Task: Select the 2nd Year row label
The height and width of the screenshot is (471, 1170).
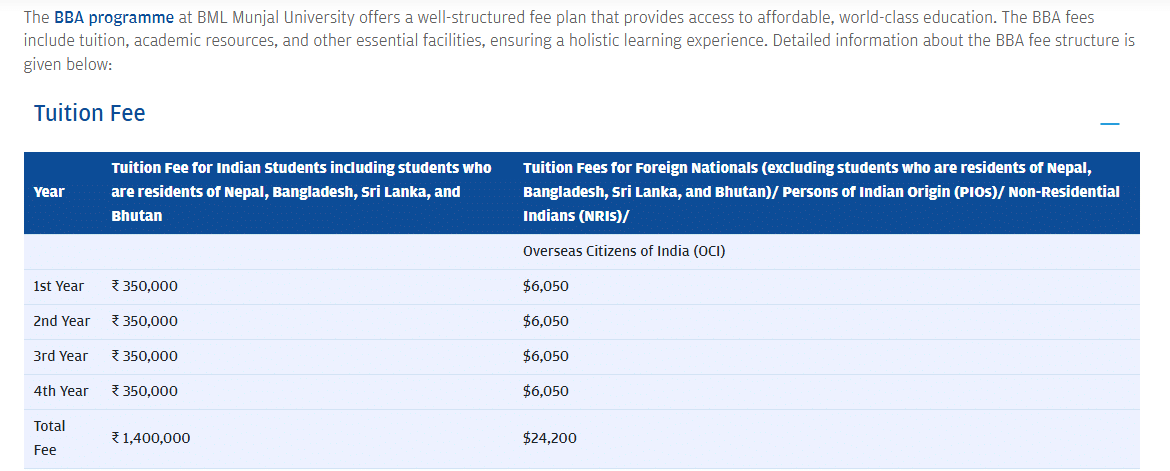Action: (62, 321)
